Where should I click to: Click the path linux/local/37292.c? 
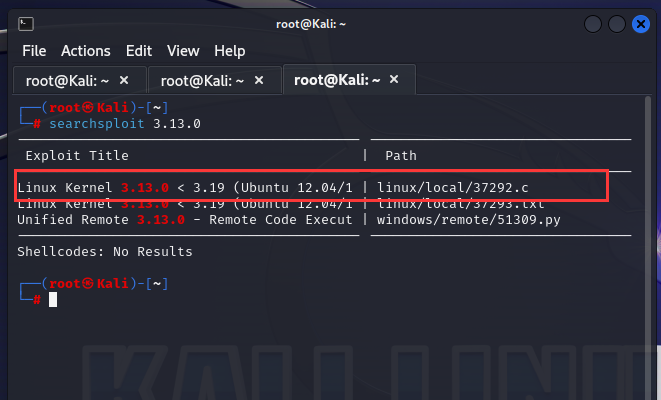pyautogui.click(x=452, y=187)
